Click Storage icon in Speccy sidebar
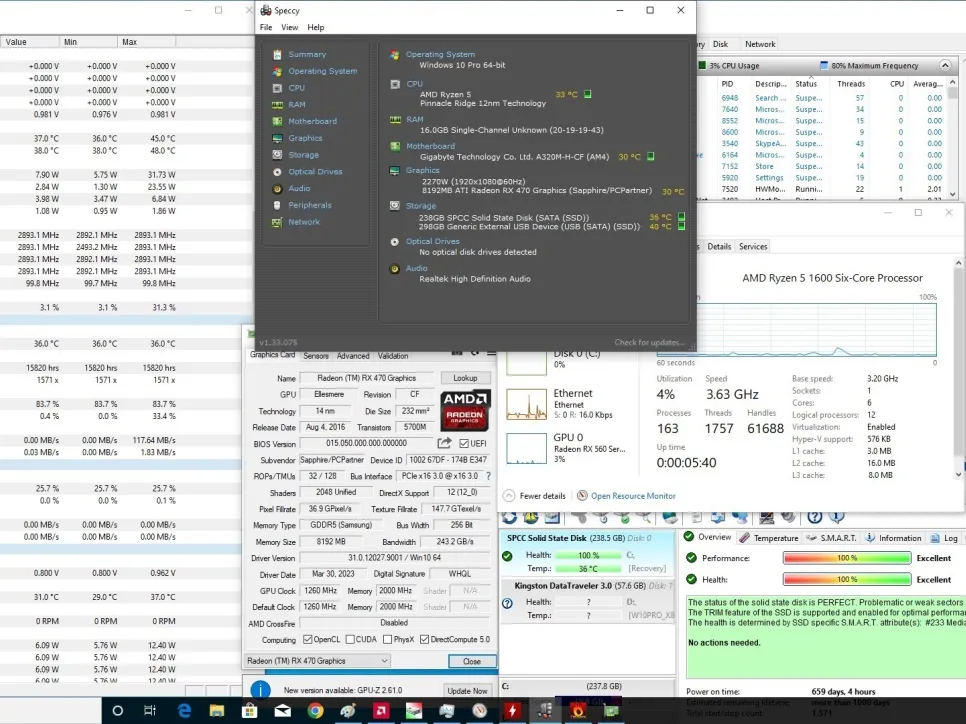The image size is (966, 724). point(277,155)
